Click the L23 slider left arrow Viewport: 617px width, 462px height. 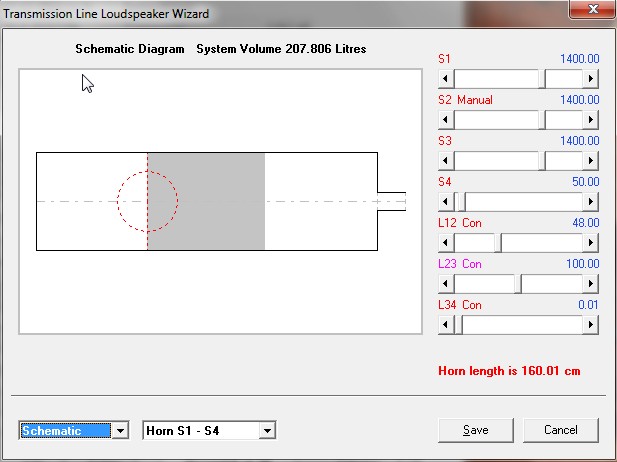pos(446,284)
